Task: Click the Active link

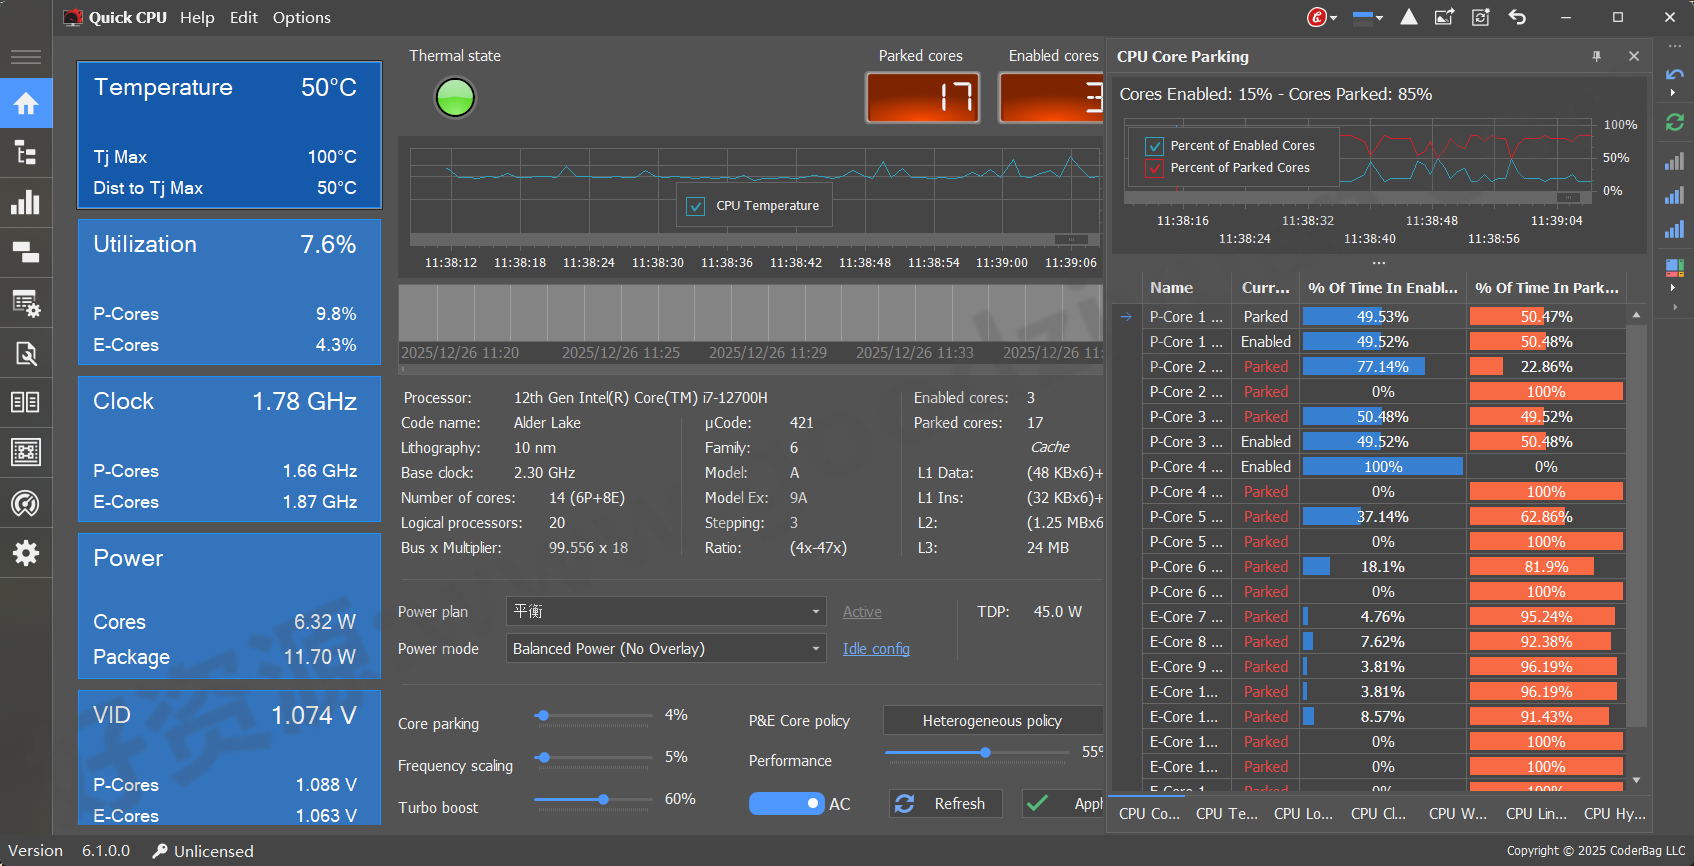Action: coord(862,612)
